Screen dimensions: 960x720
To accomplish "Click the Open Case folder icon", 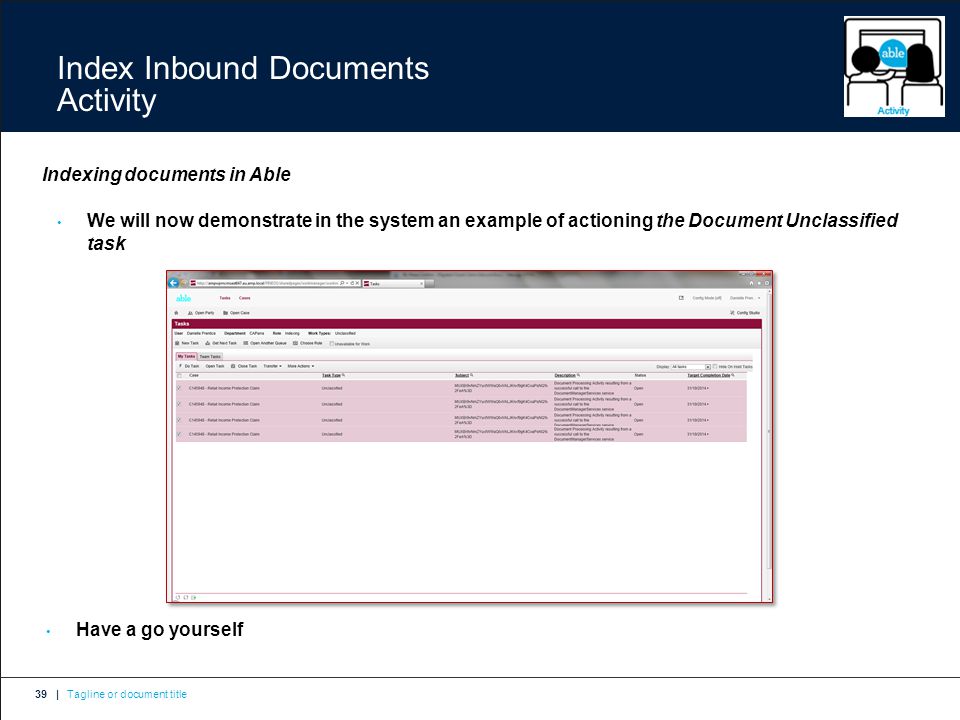I will (225, 313).
